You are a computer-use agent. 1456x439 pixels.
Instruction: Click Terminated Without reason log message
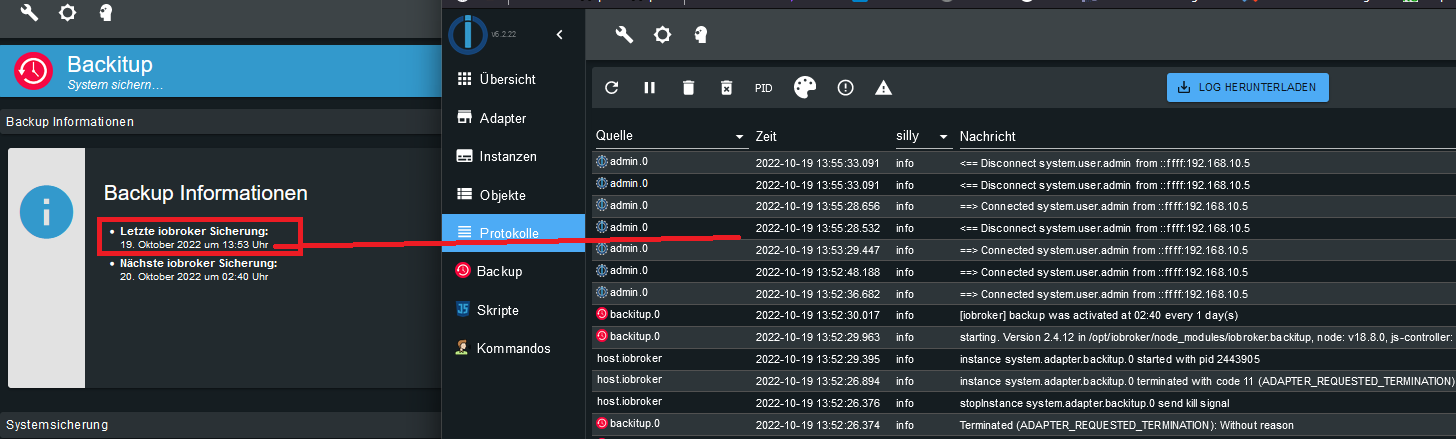(1126, 424)
